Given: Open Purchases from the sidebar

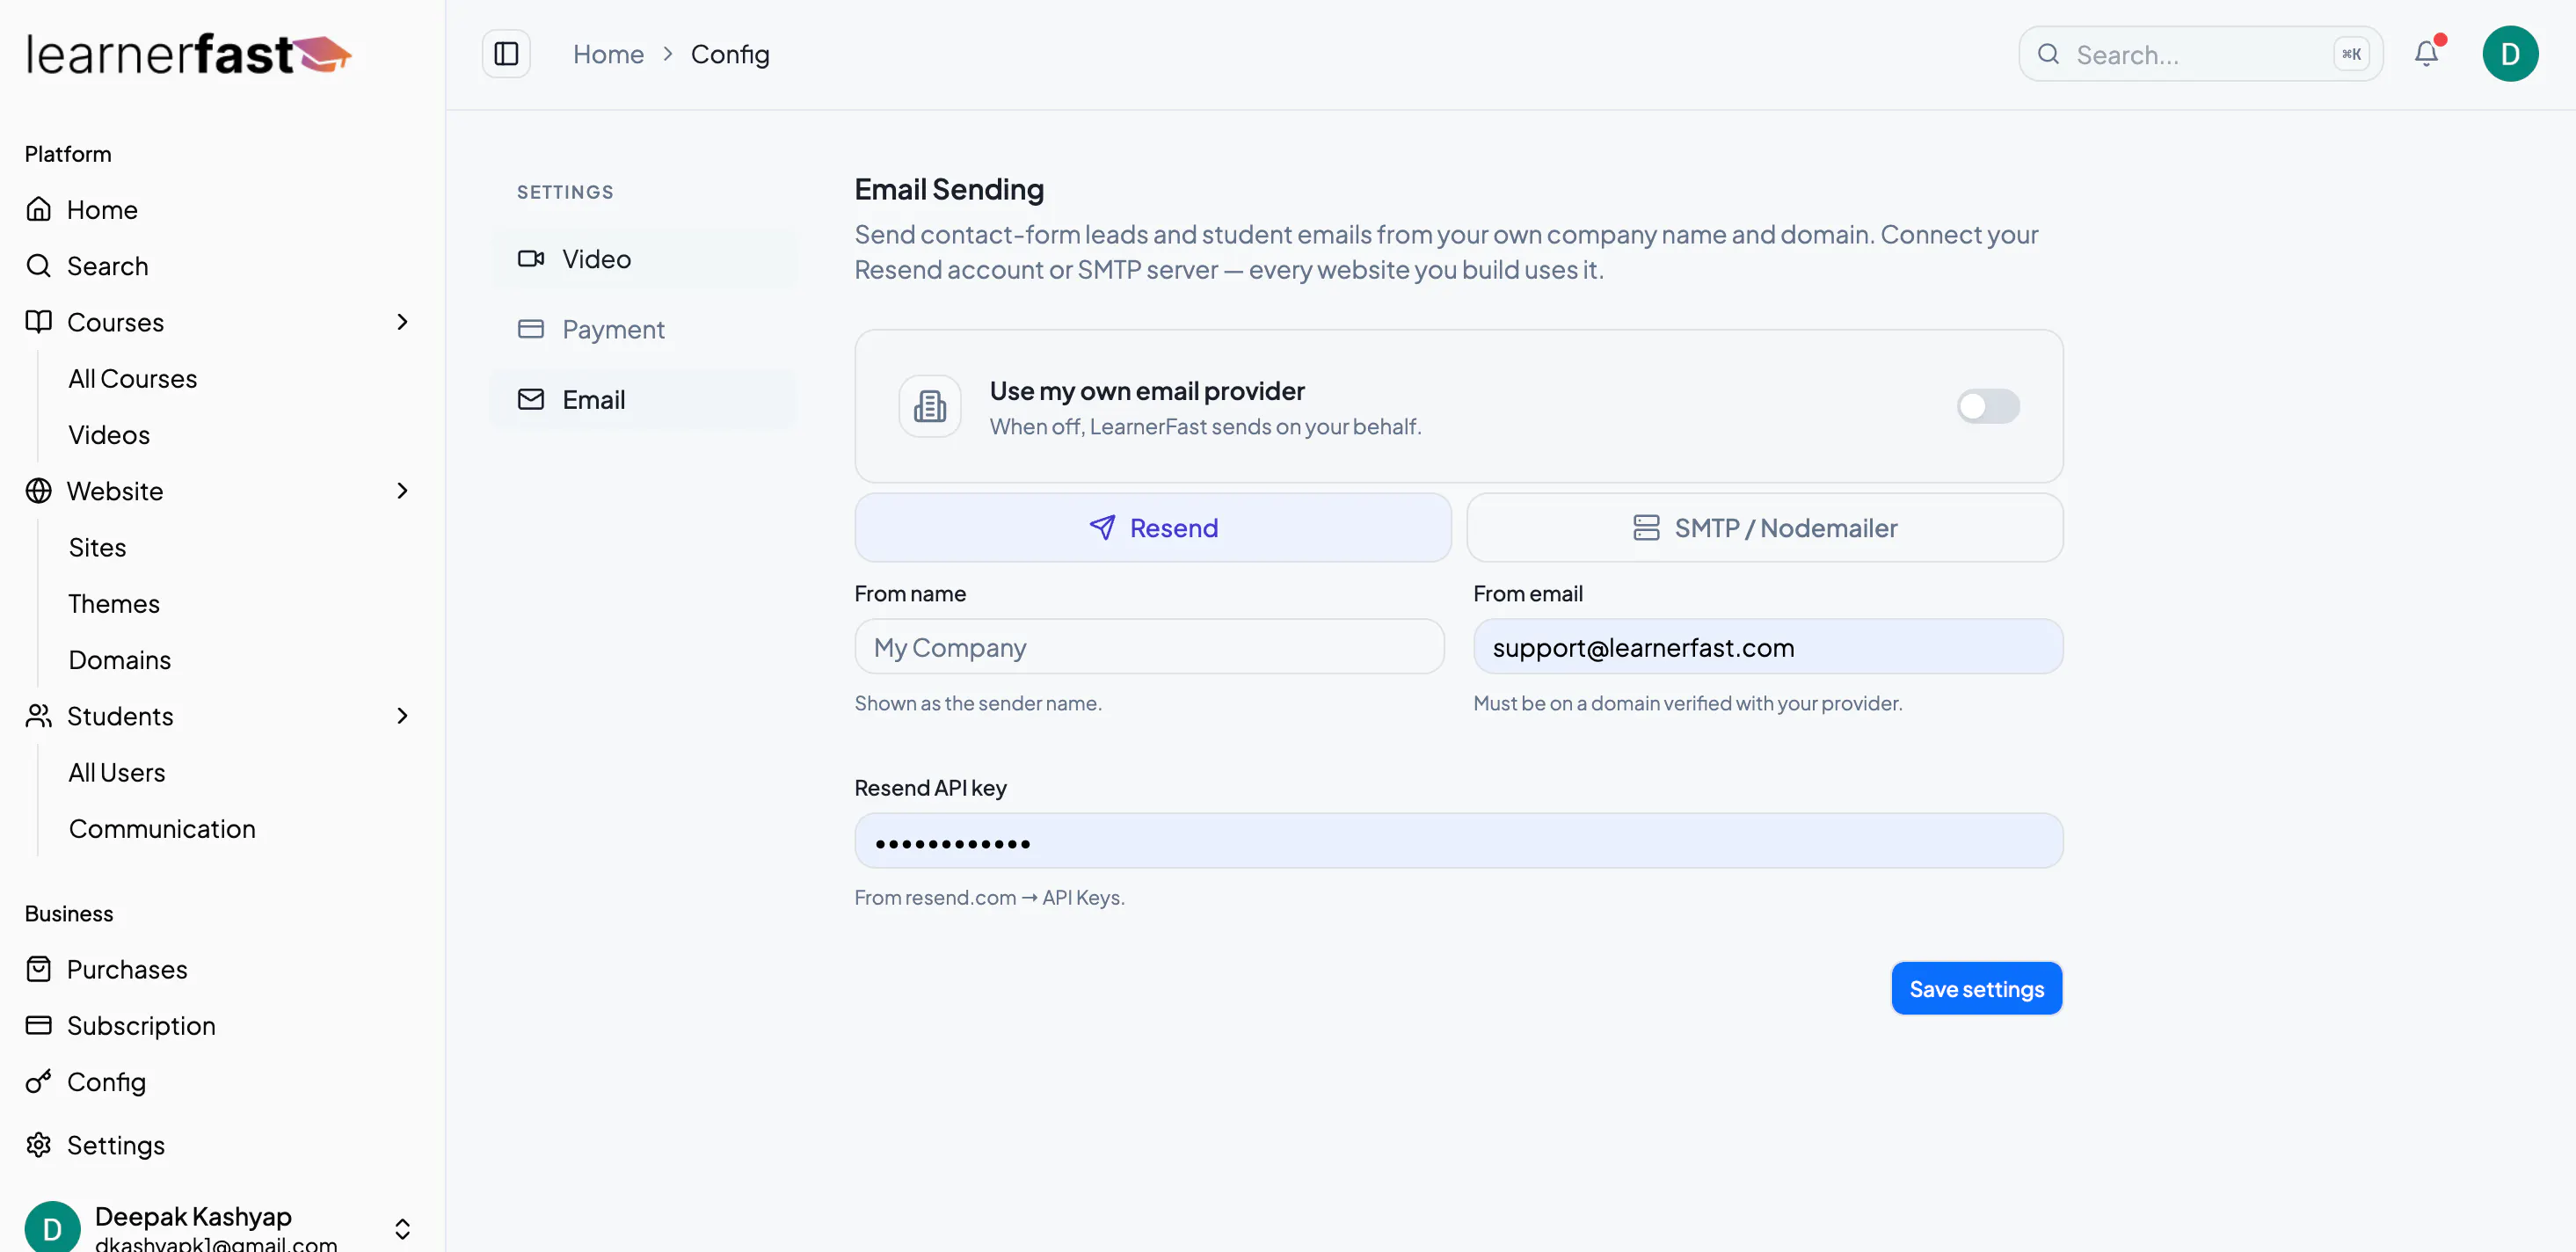Looking at the screenshot, I should pos(127,969).
